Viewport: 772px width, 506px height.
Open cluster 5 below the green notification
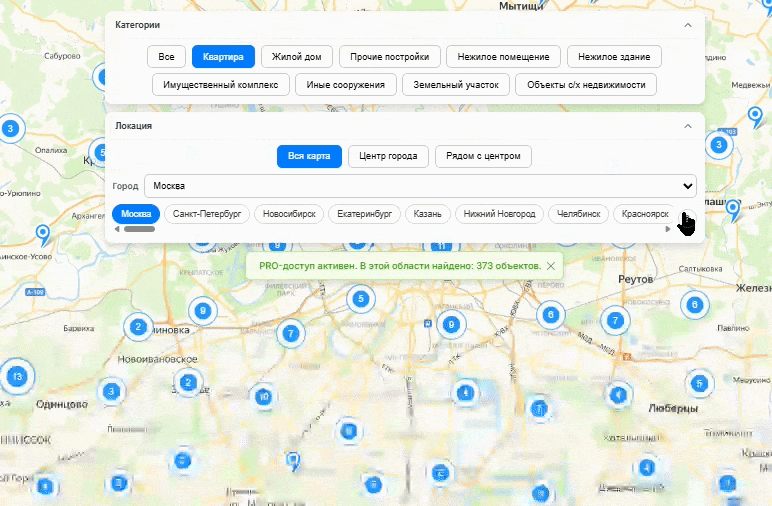tap(361, 299)
